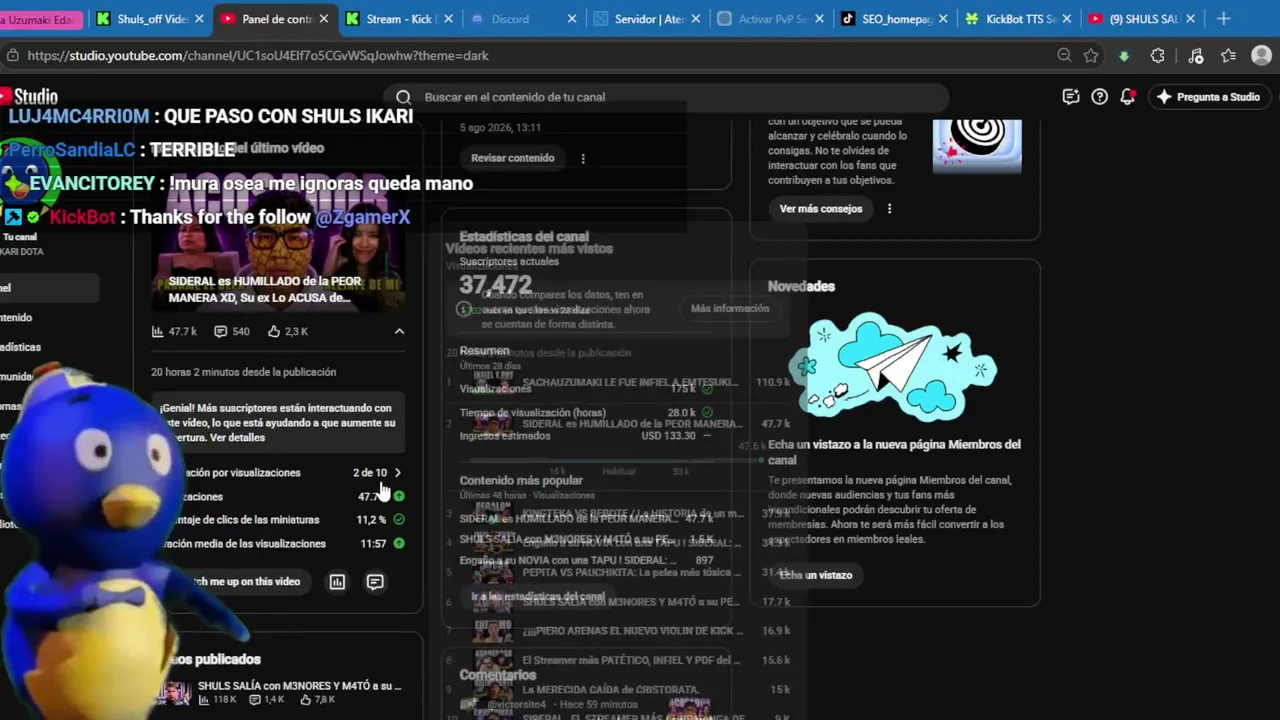This screenshot has width=1280, height=720.
Task: Click the click-through rate value 11,2 %
Action: [371, 520]
